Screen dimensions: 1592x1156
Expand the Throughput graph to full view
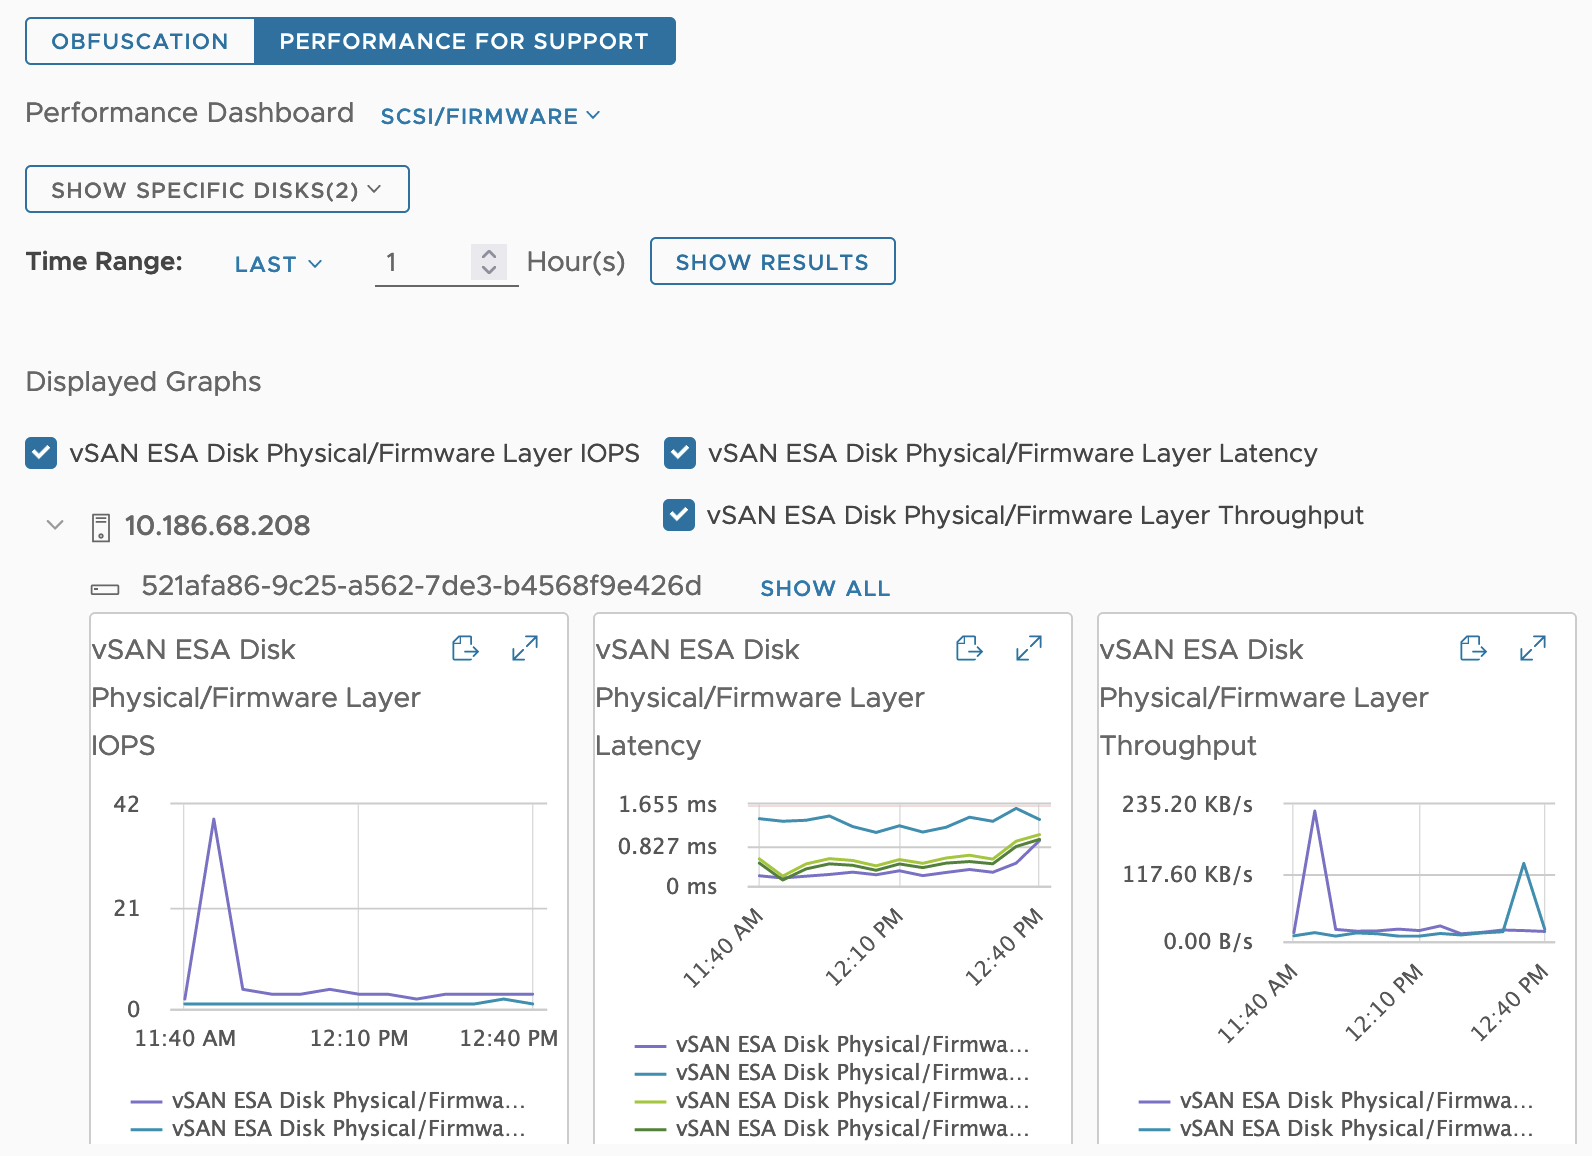pyautogui.click(x=1533, y=649)
